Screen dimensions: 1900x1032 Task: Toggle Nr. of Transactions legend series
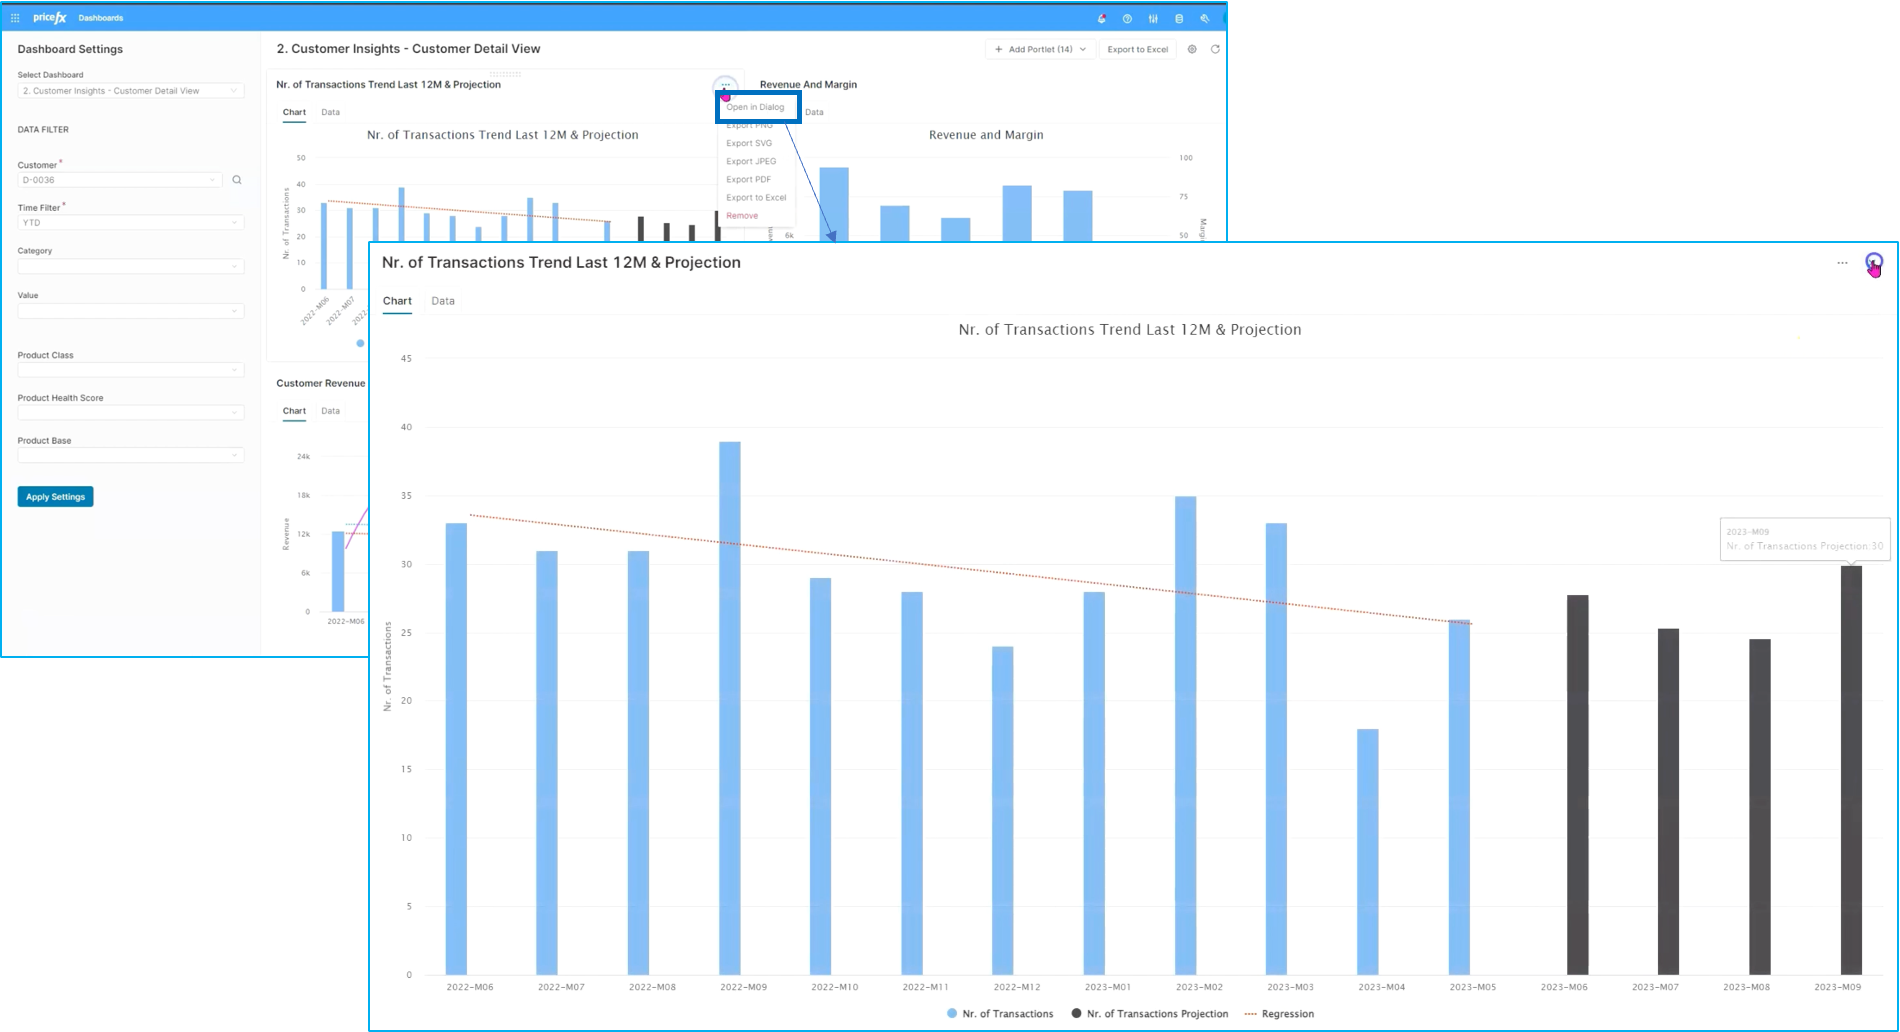pyautogui.click(x=1000, y=1014)
